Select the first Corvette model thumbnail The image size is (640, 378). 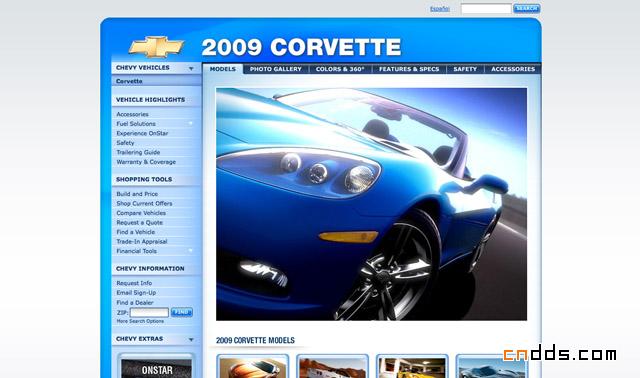coord(253,367)
